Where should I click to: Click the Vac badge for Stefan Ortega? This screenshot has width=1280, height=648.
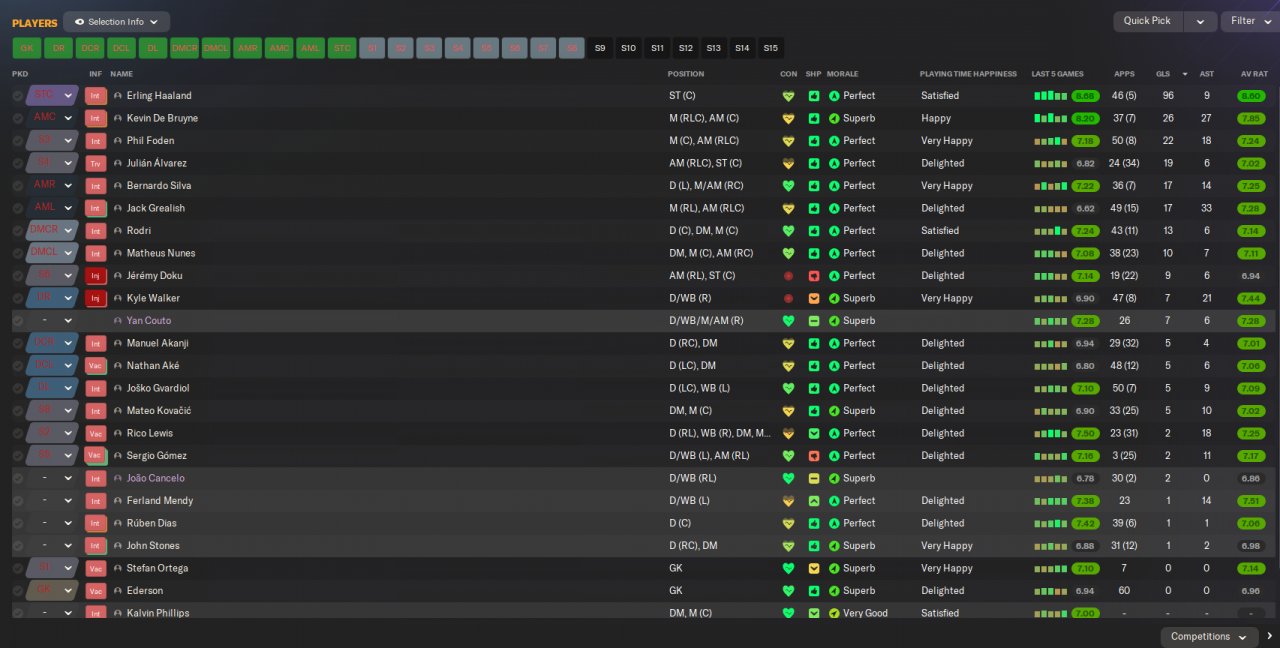pyautogui.click(x=95, y=568)
